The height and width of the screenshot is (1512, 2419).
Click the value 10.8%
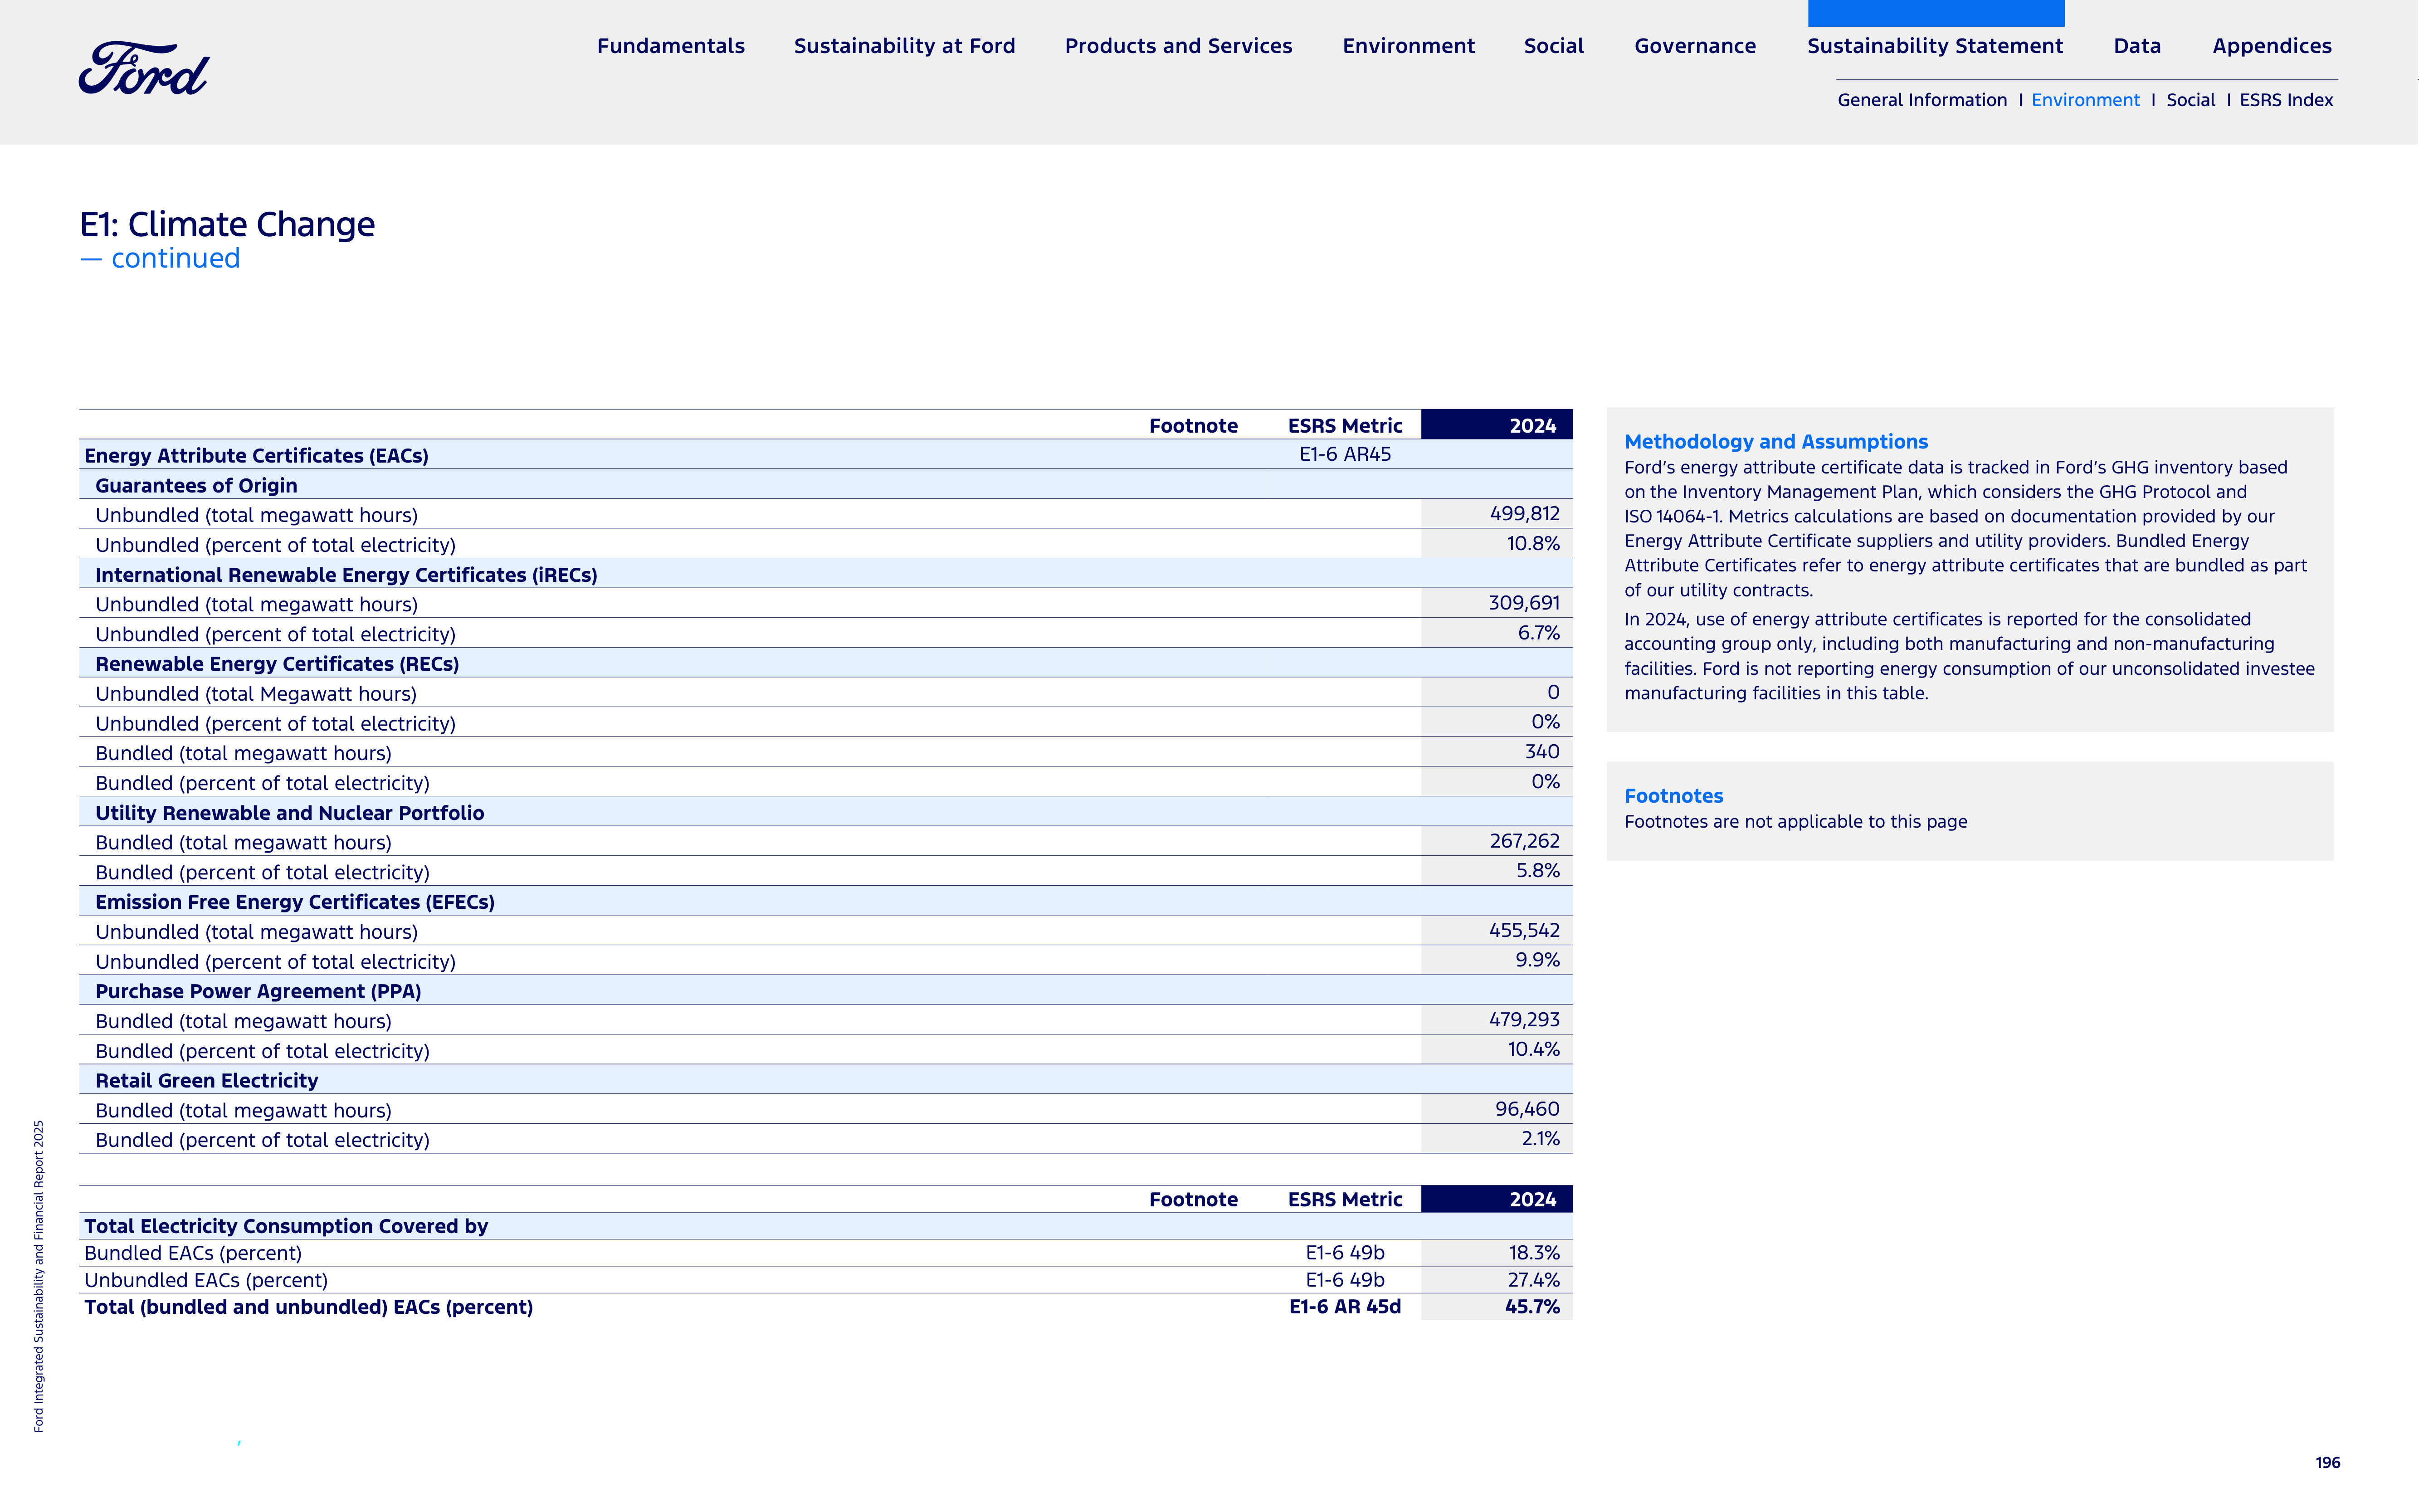click(x=1533, y=544)
